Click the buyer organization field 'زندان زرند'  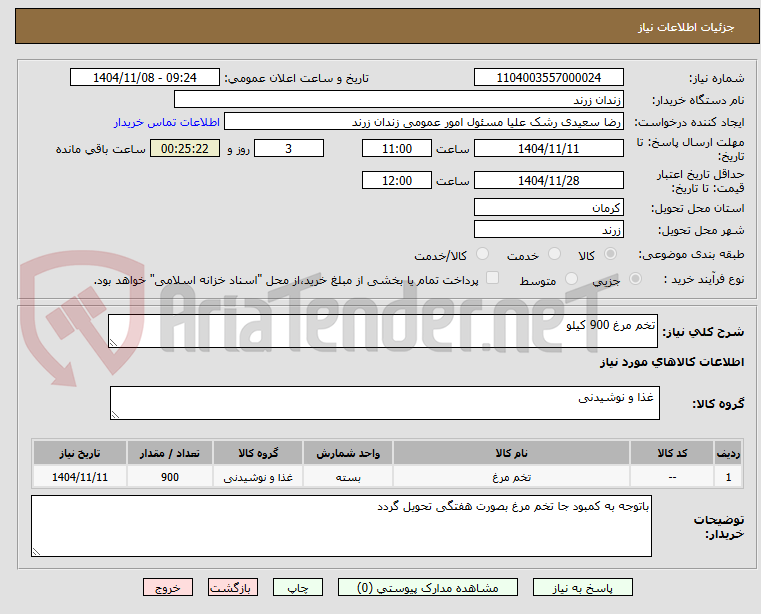tap(398, 100)
